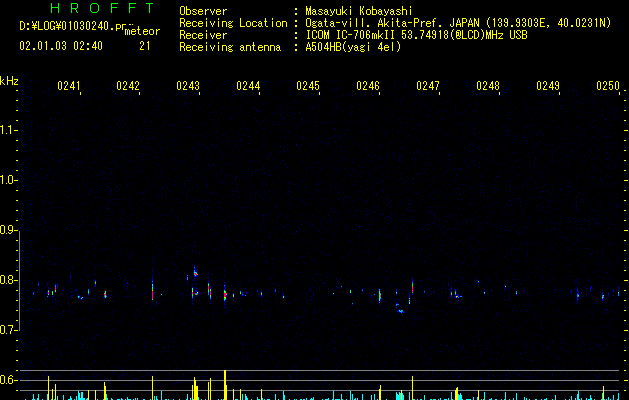
Task: Click the 0243 time marker
Action: 188,86
